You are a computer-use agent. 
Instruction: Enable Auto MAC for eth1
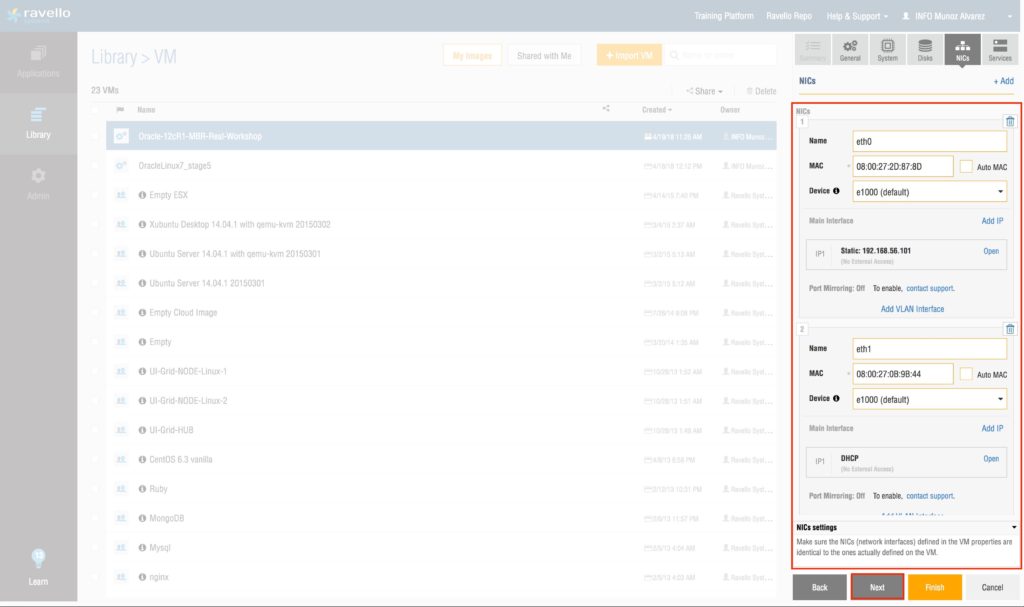[966, 374]
